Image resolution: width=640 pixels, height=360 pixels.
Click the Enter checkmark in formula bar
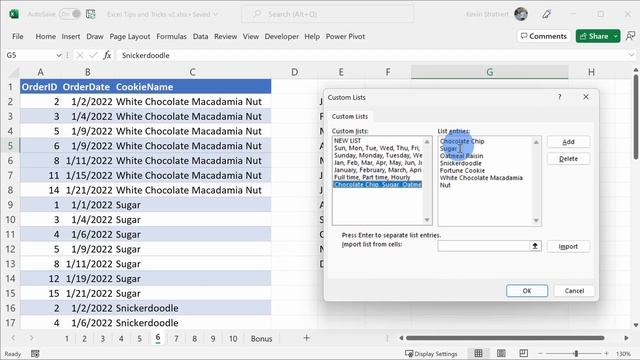pyautogui.click(x=93, y=55)
